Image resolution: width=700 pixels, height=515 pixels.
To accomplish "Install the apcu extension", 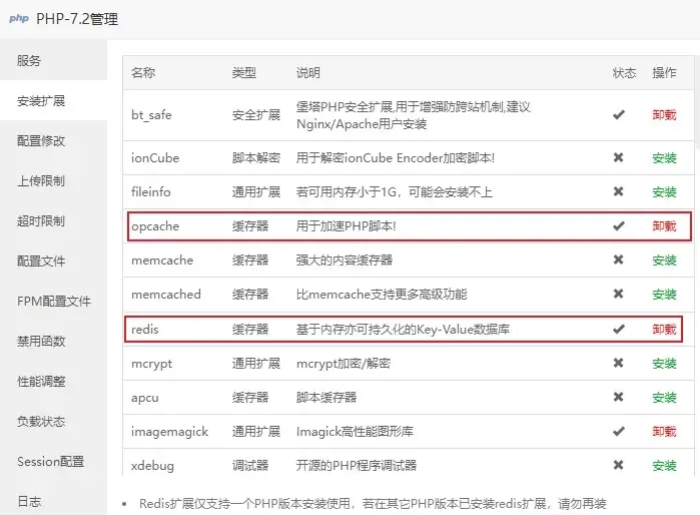I will click(x=664, y=397).
